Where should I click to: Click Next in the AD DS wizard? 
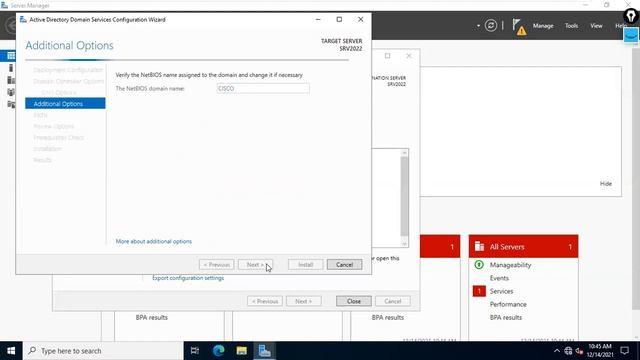[x=256, y=265]
